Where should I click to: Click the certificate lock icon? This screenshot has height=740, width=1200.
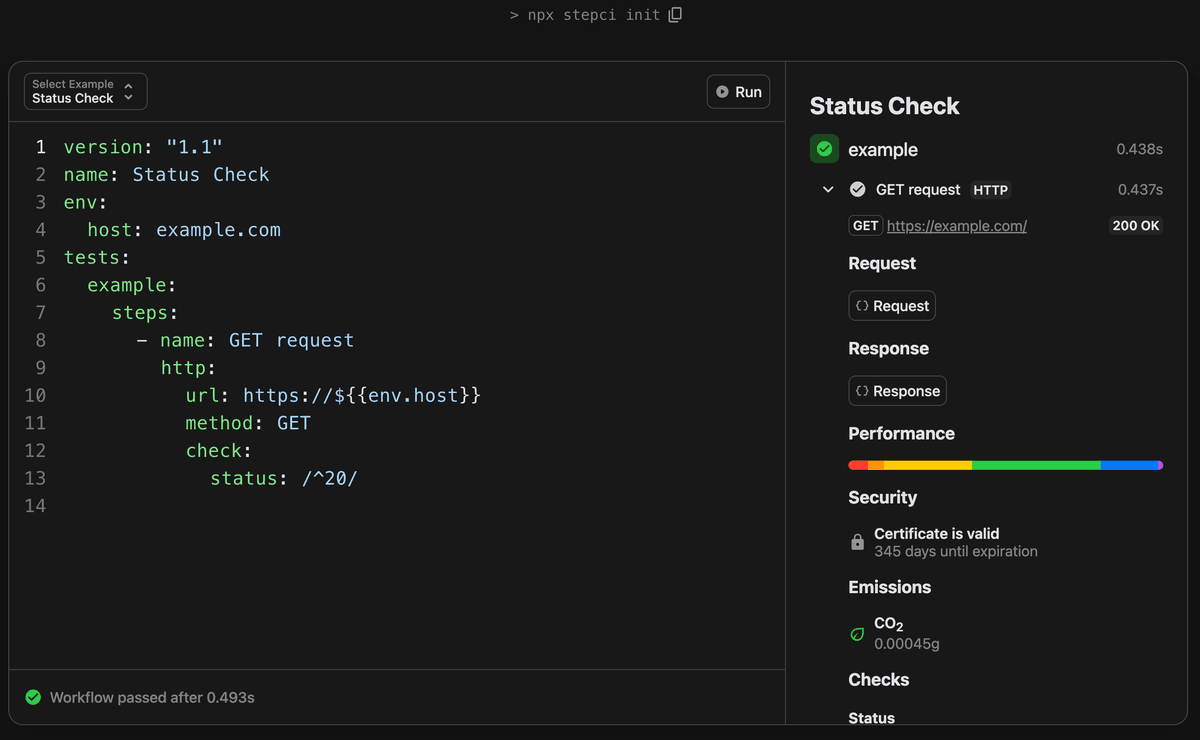[x=857, y=542]
